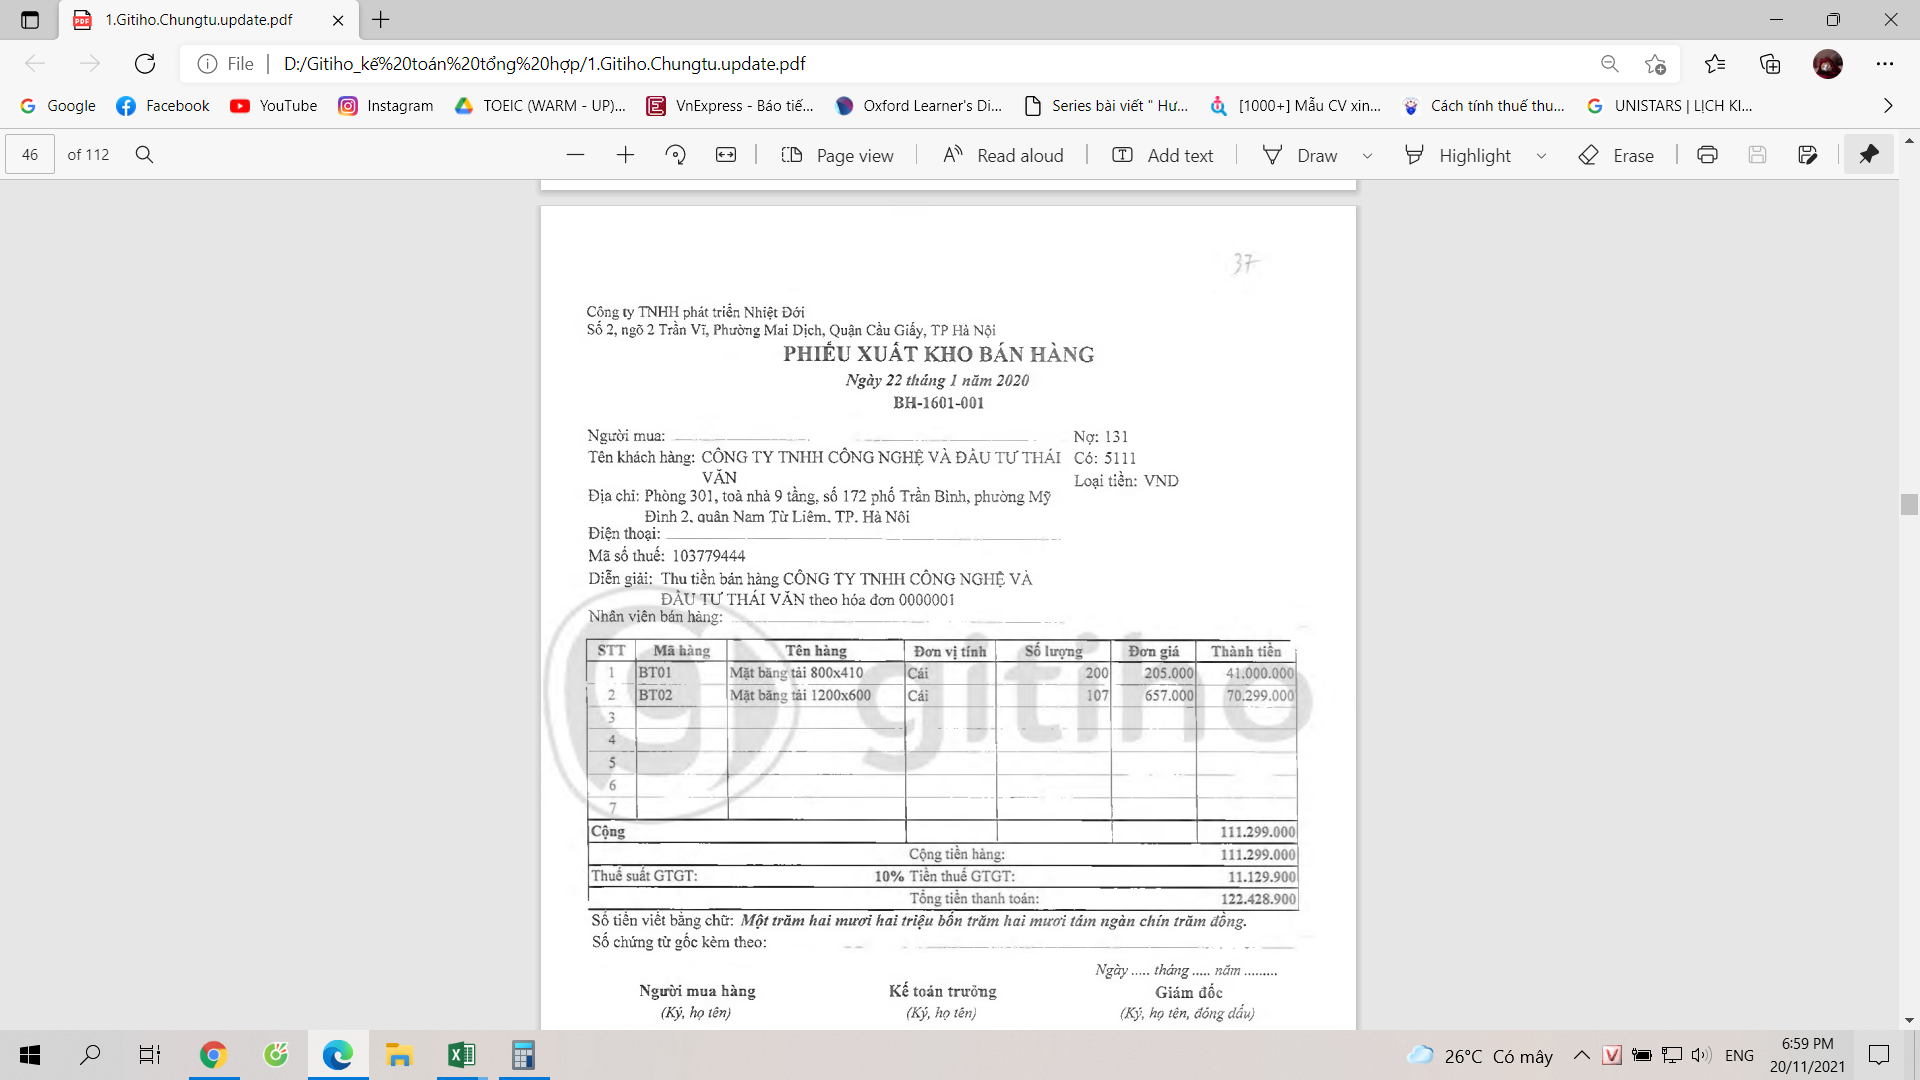This screenshot has height=1080, width=1920.
Task: Zoom in with the PDF plus button
Action: (626, 155)
